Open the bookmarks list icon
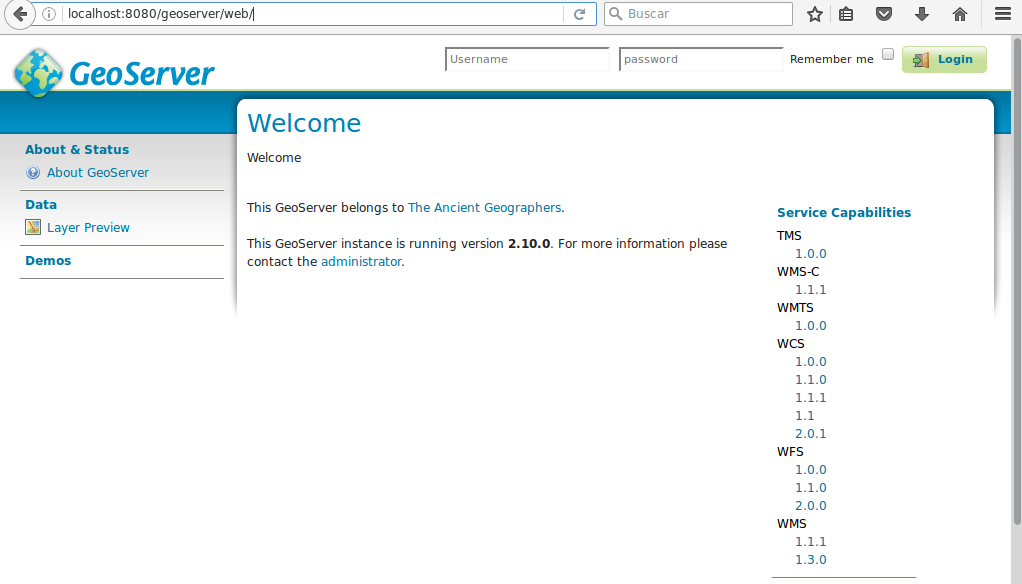This screenshot has height=584, width=1022. click(x=846, y=14)
